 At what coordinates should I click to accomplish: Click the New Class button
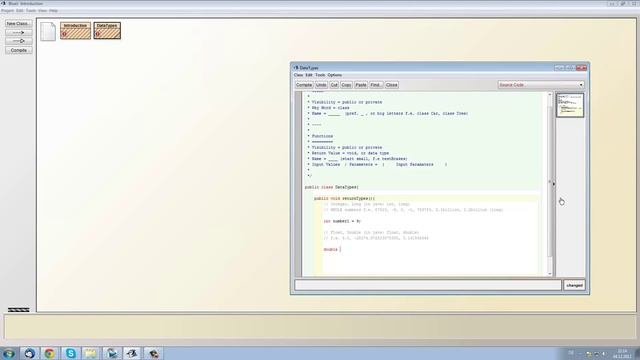point(18,24)
